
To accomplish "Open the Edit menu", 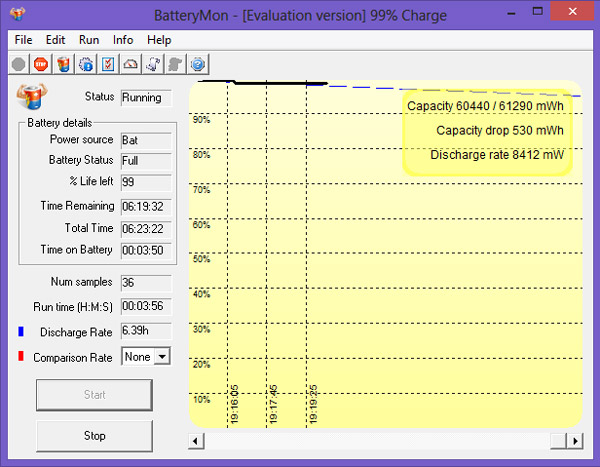I will tap(56, 39).
